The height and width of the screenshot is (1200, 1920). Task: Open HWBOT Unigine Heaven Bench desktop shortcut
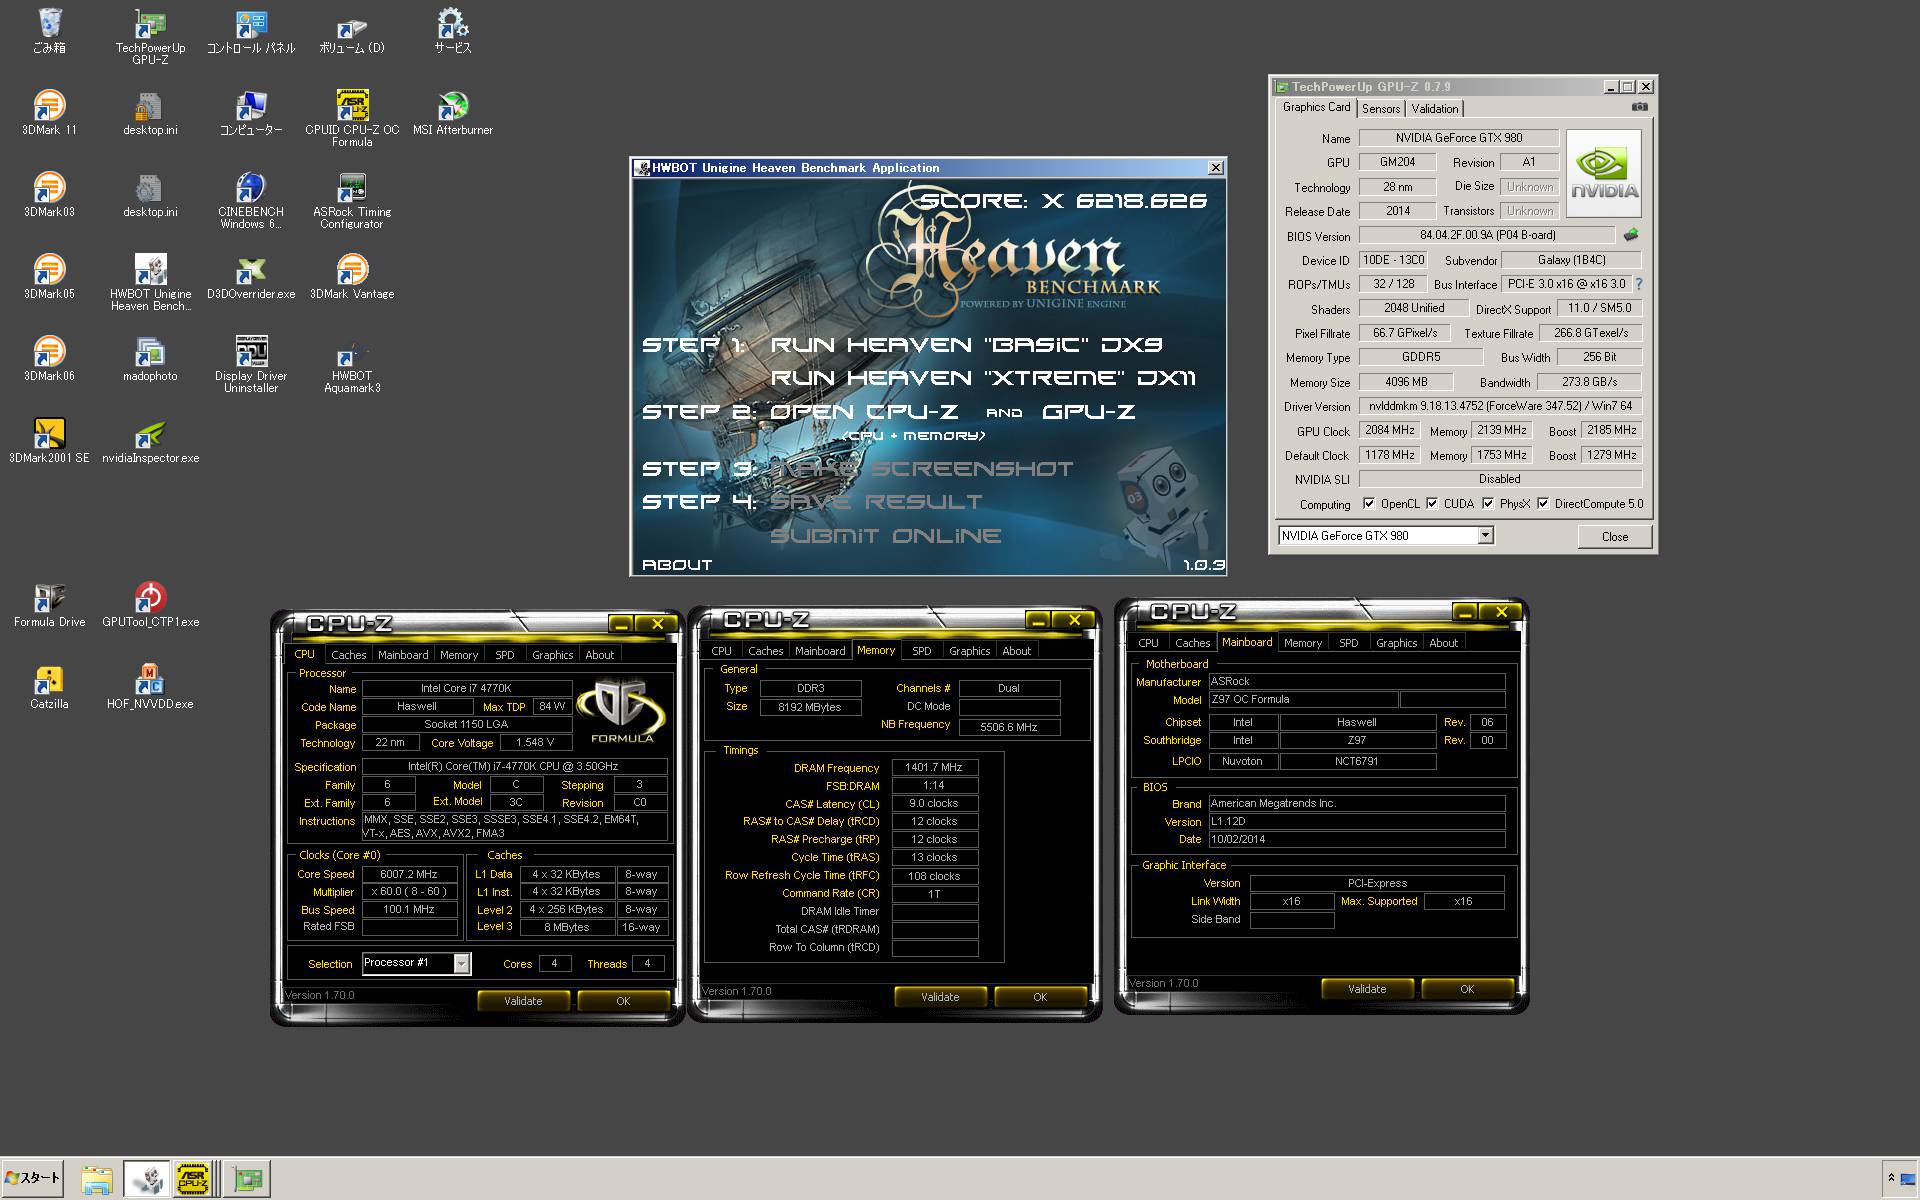click(150, 282)
